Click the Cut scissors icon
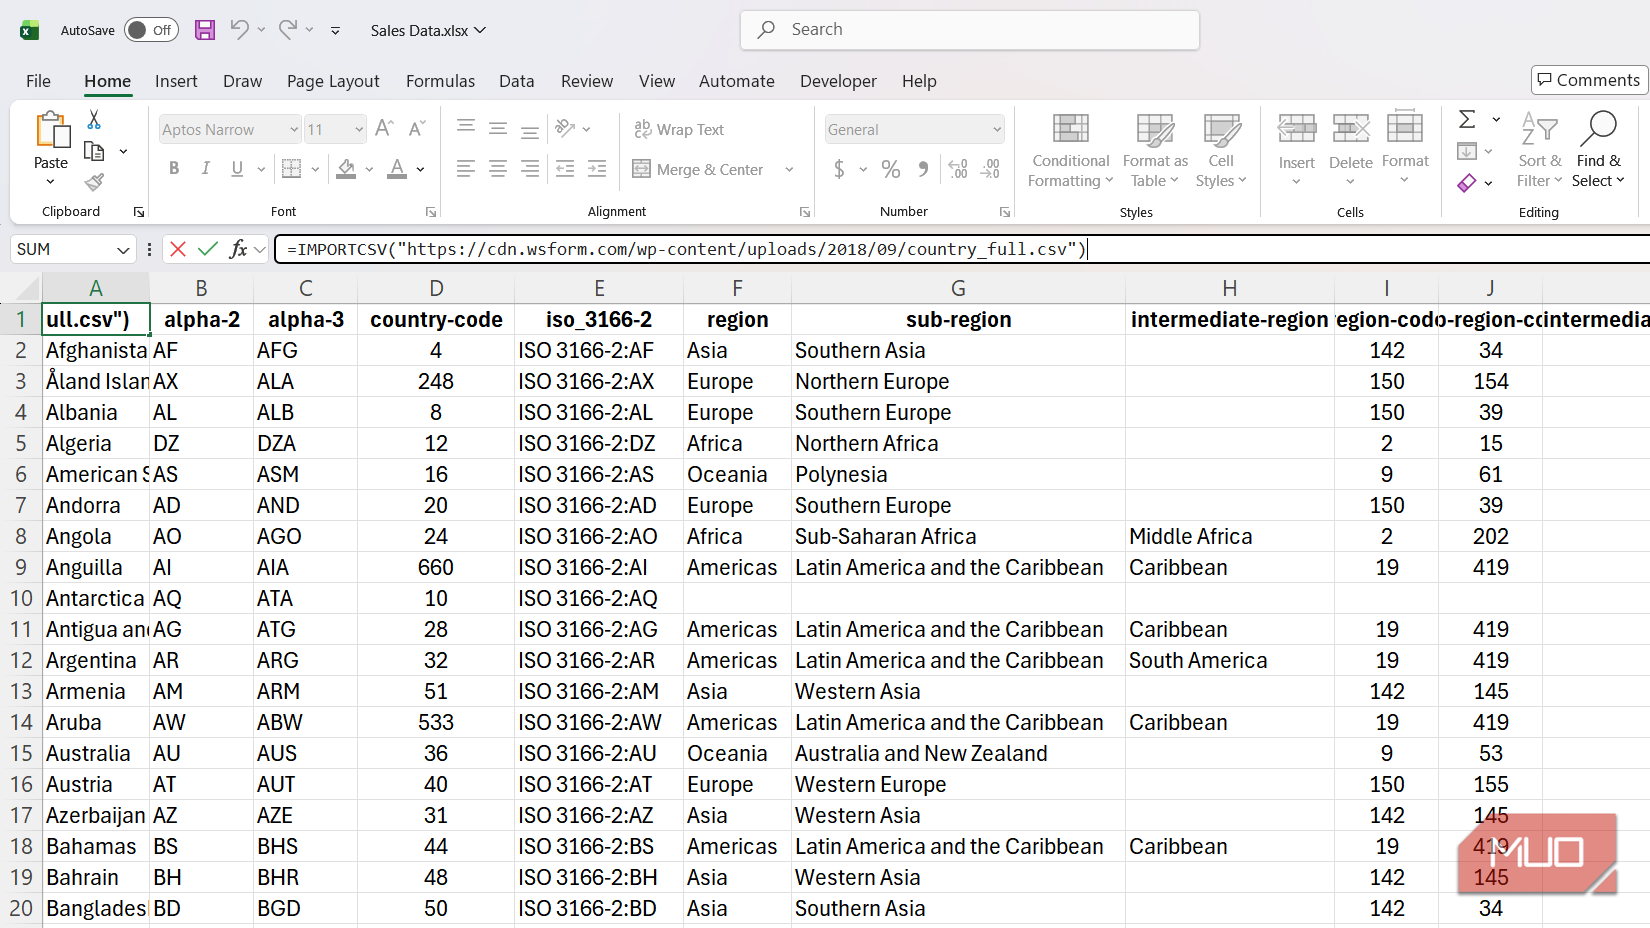1650x928 pixels. pos(94,119)
